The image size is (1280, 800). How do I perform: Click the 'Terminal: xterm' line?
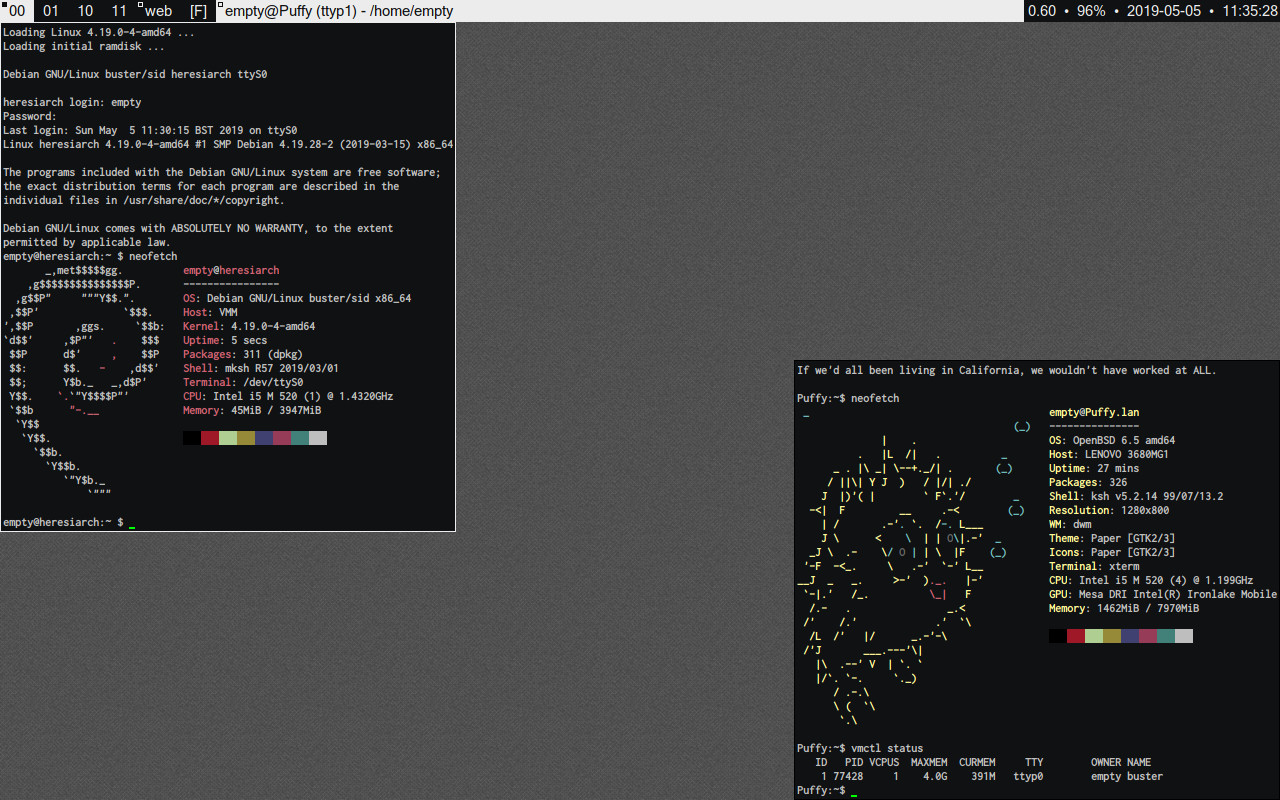(x=1094, y=566)
